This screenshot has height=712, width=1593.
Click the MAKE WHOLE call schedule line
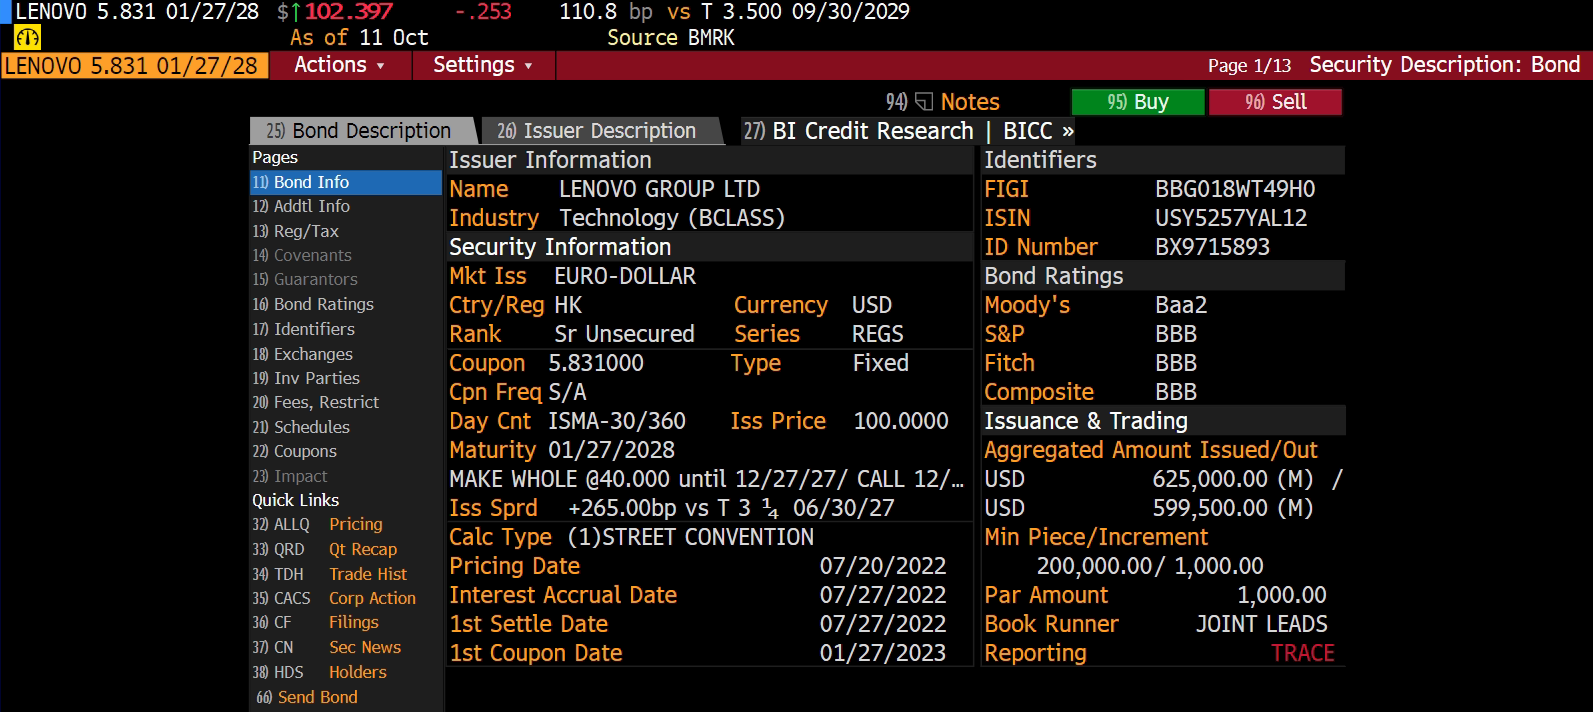click(x=707, y=479)
